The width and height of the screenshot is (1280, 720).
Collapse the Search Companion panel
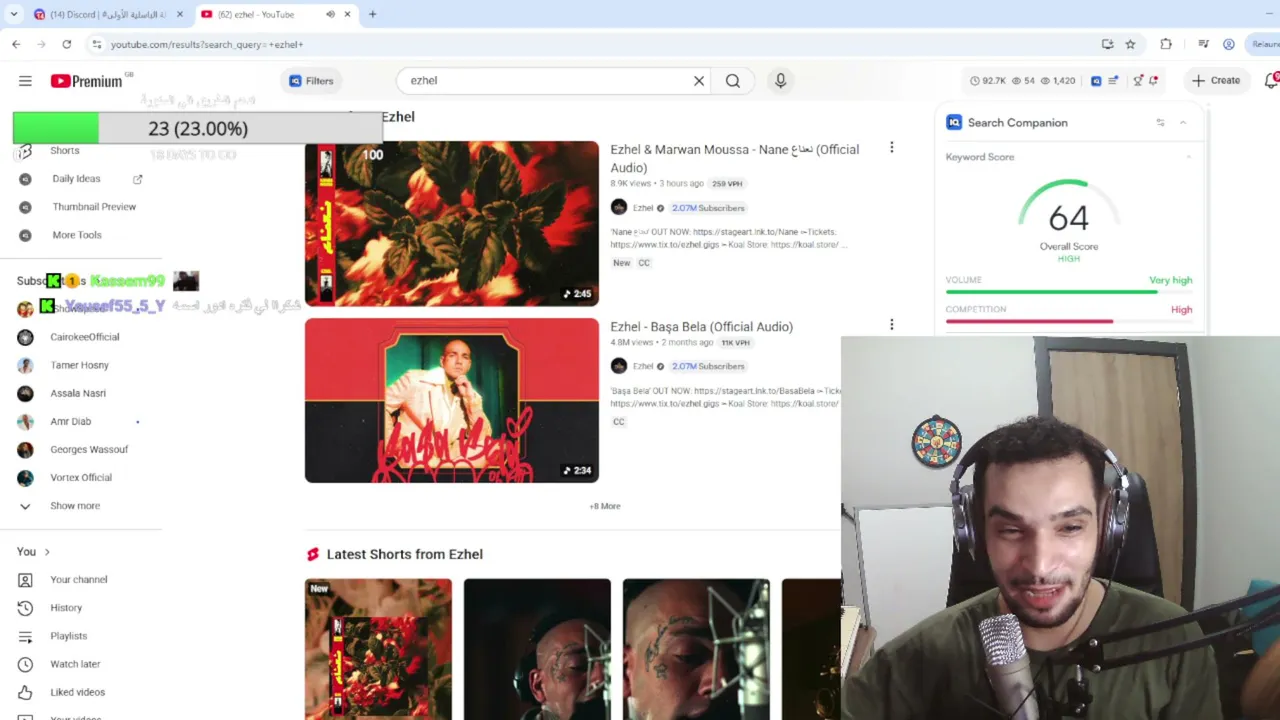click(1182, 123)
